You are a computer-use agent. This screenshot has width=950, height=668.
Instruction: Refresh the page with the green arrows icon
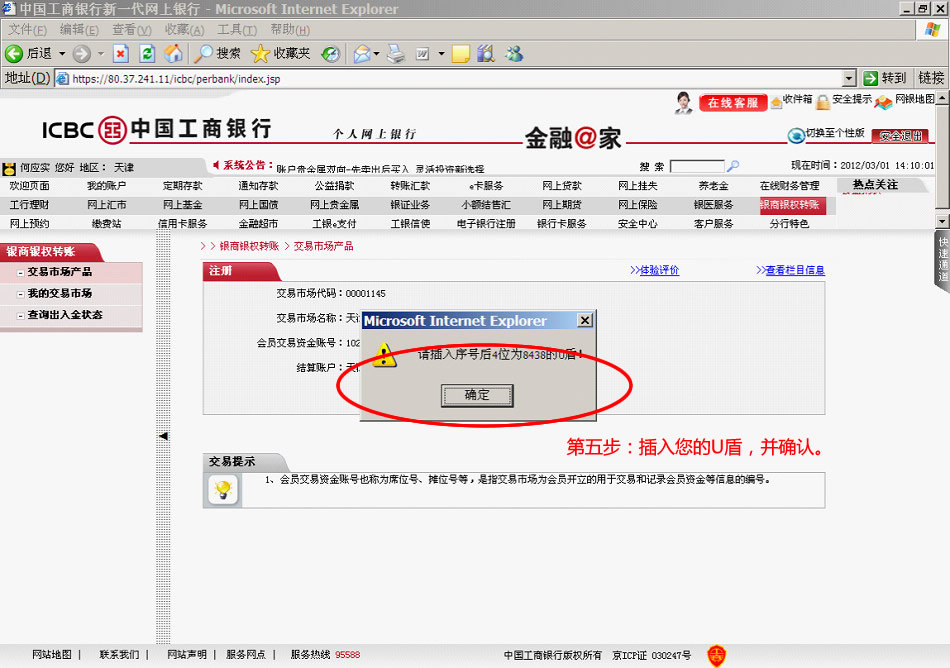(x=147, y=54)
